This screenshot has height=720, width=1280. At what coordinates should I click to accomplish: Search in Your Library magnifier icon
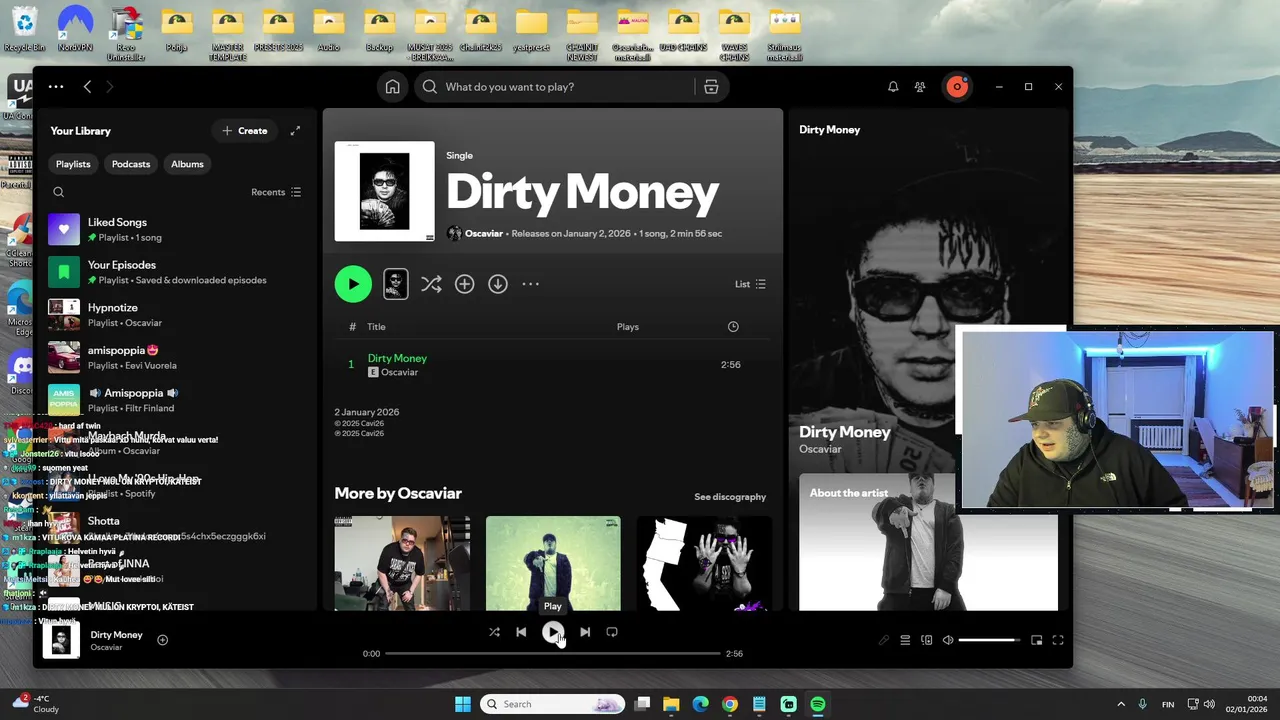point(58,192)
